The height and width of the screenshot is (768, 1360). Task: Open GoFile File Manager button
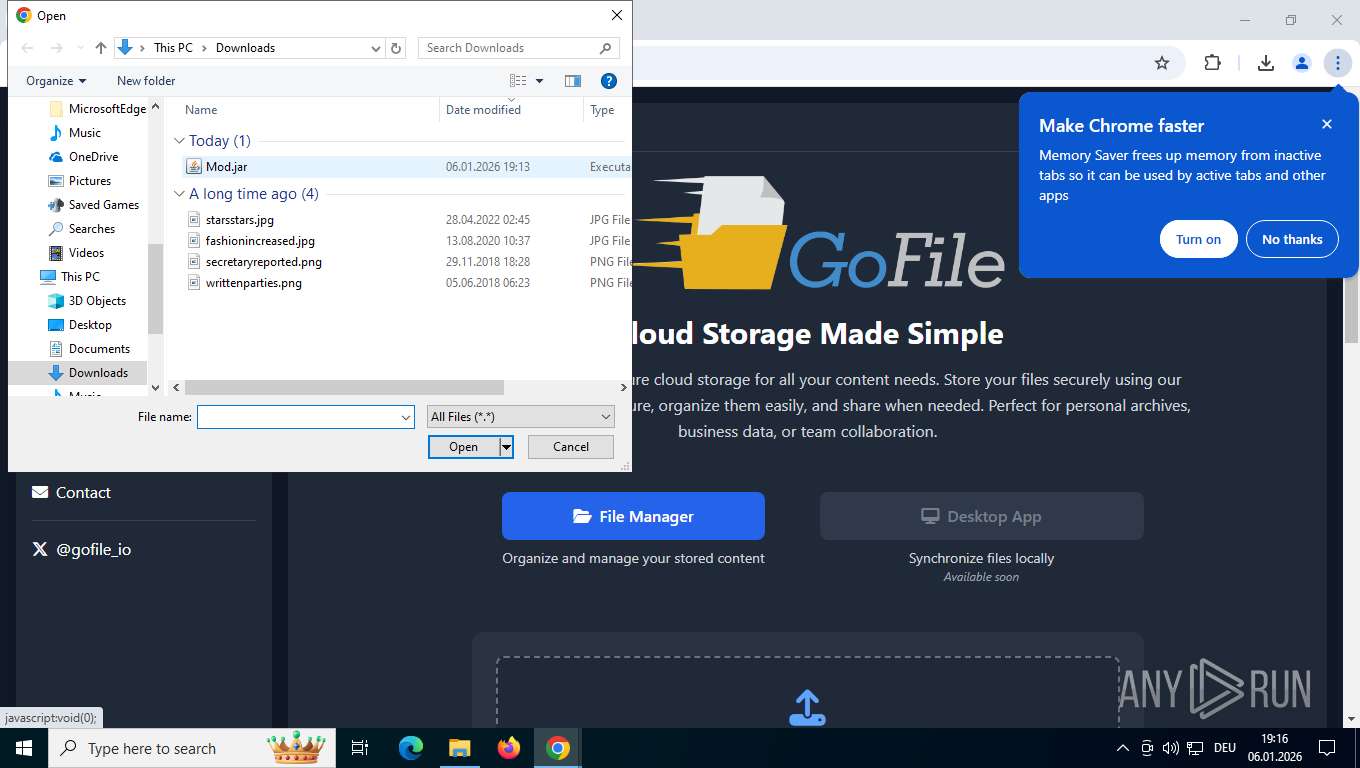[x=633, y=516]
